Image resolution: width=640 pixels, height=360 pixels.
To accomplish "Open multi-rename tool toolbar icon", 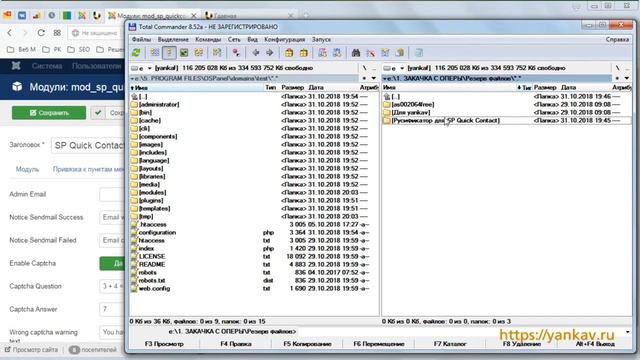I will point(371,53).
